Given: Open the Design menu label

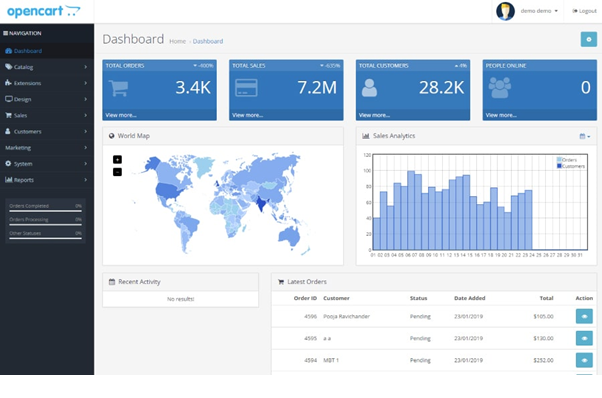Looking at the screenshot, I should tap(22, 99).
